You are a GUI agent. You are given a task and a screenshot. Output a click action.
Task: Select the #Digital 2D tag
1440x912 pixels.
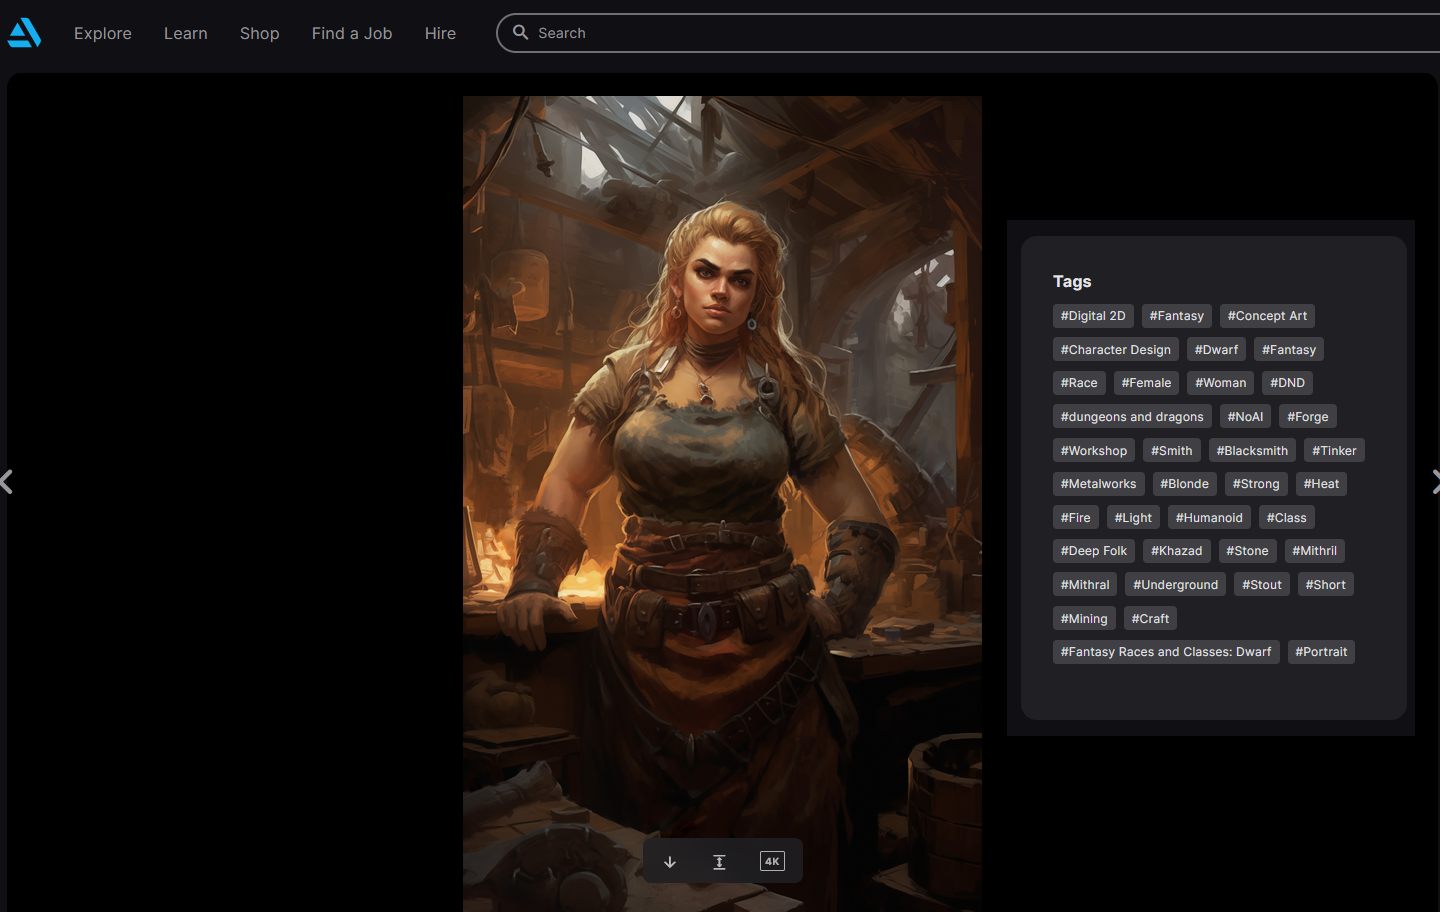[x=1093, y=316]
